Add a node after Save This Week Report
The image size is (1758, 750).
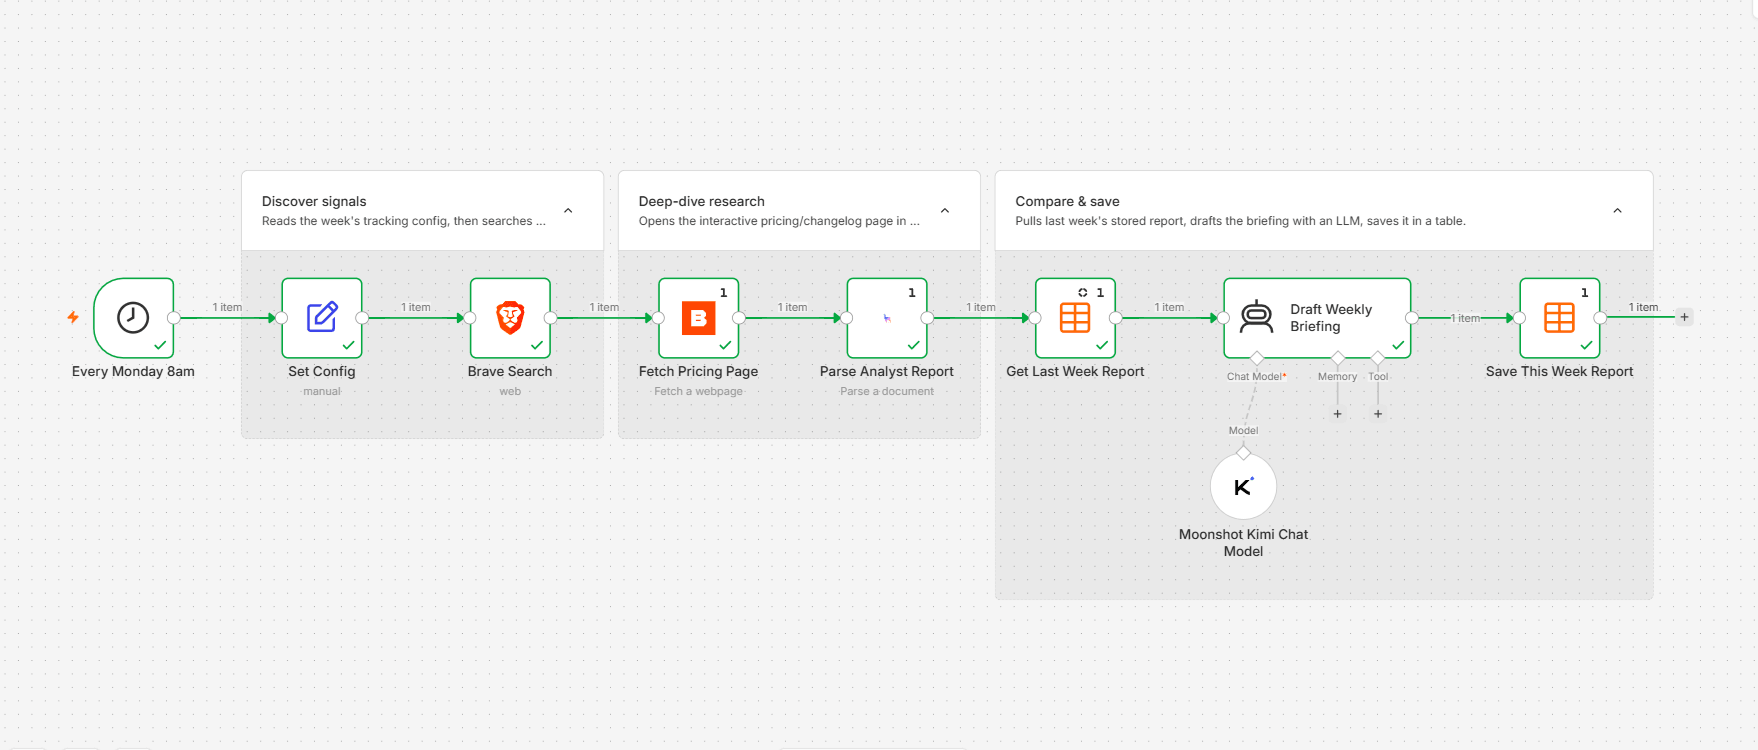pos(1684,317)
